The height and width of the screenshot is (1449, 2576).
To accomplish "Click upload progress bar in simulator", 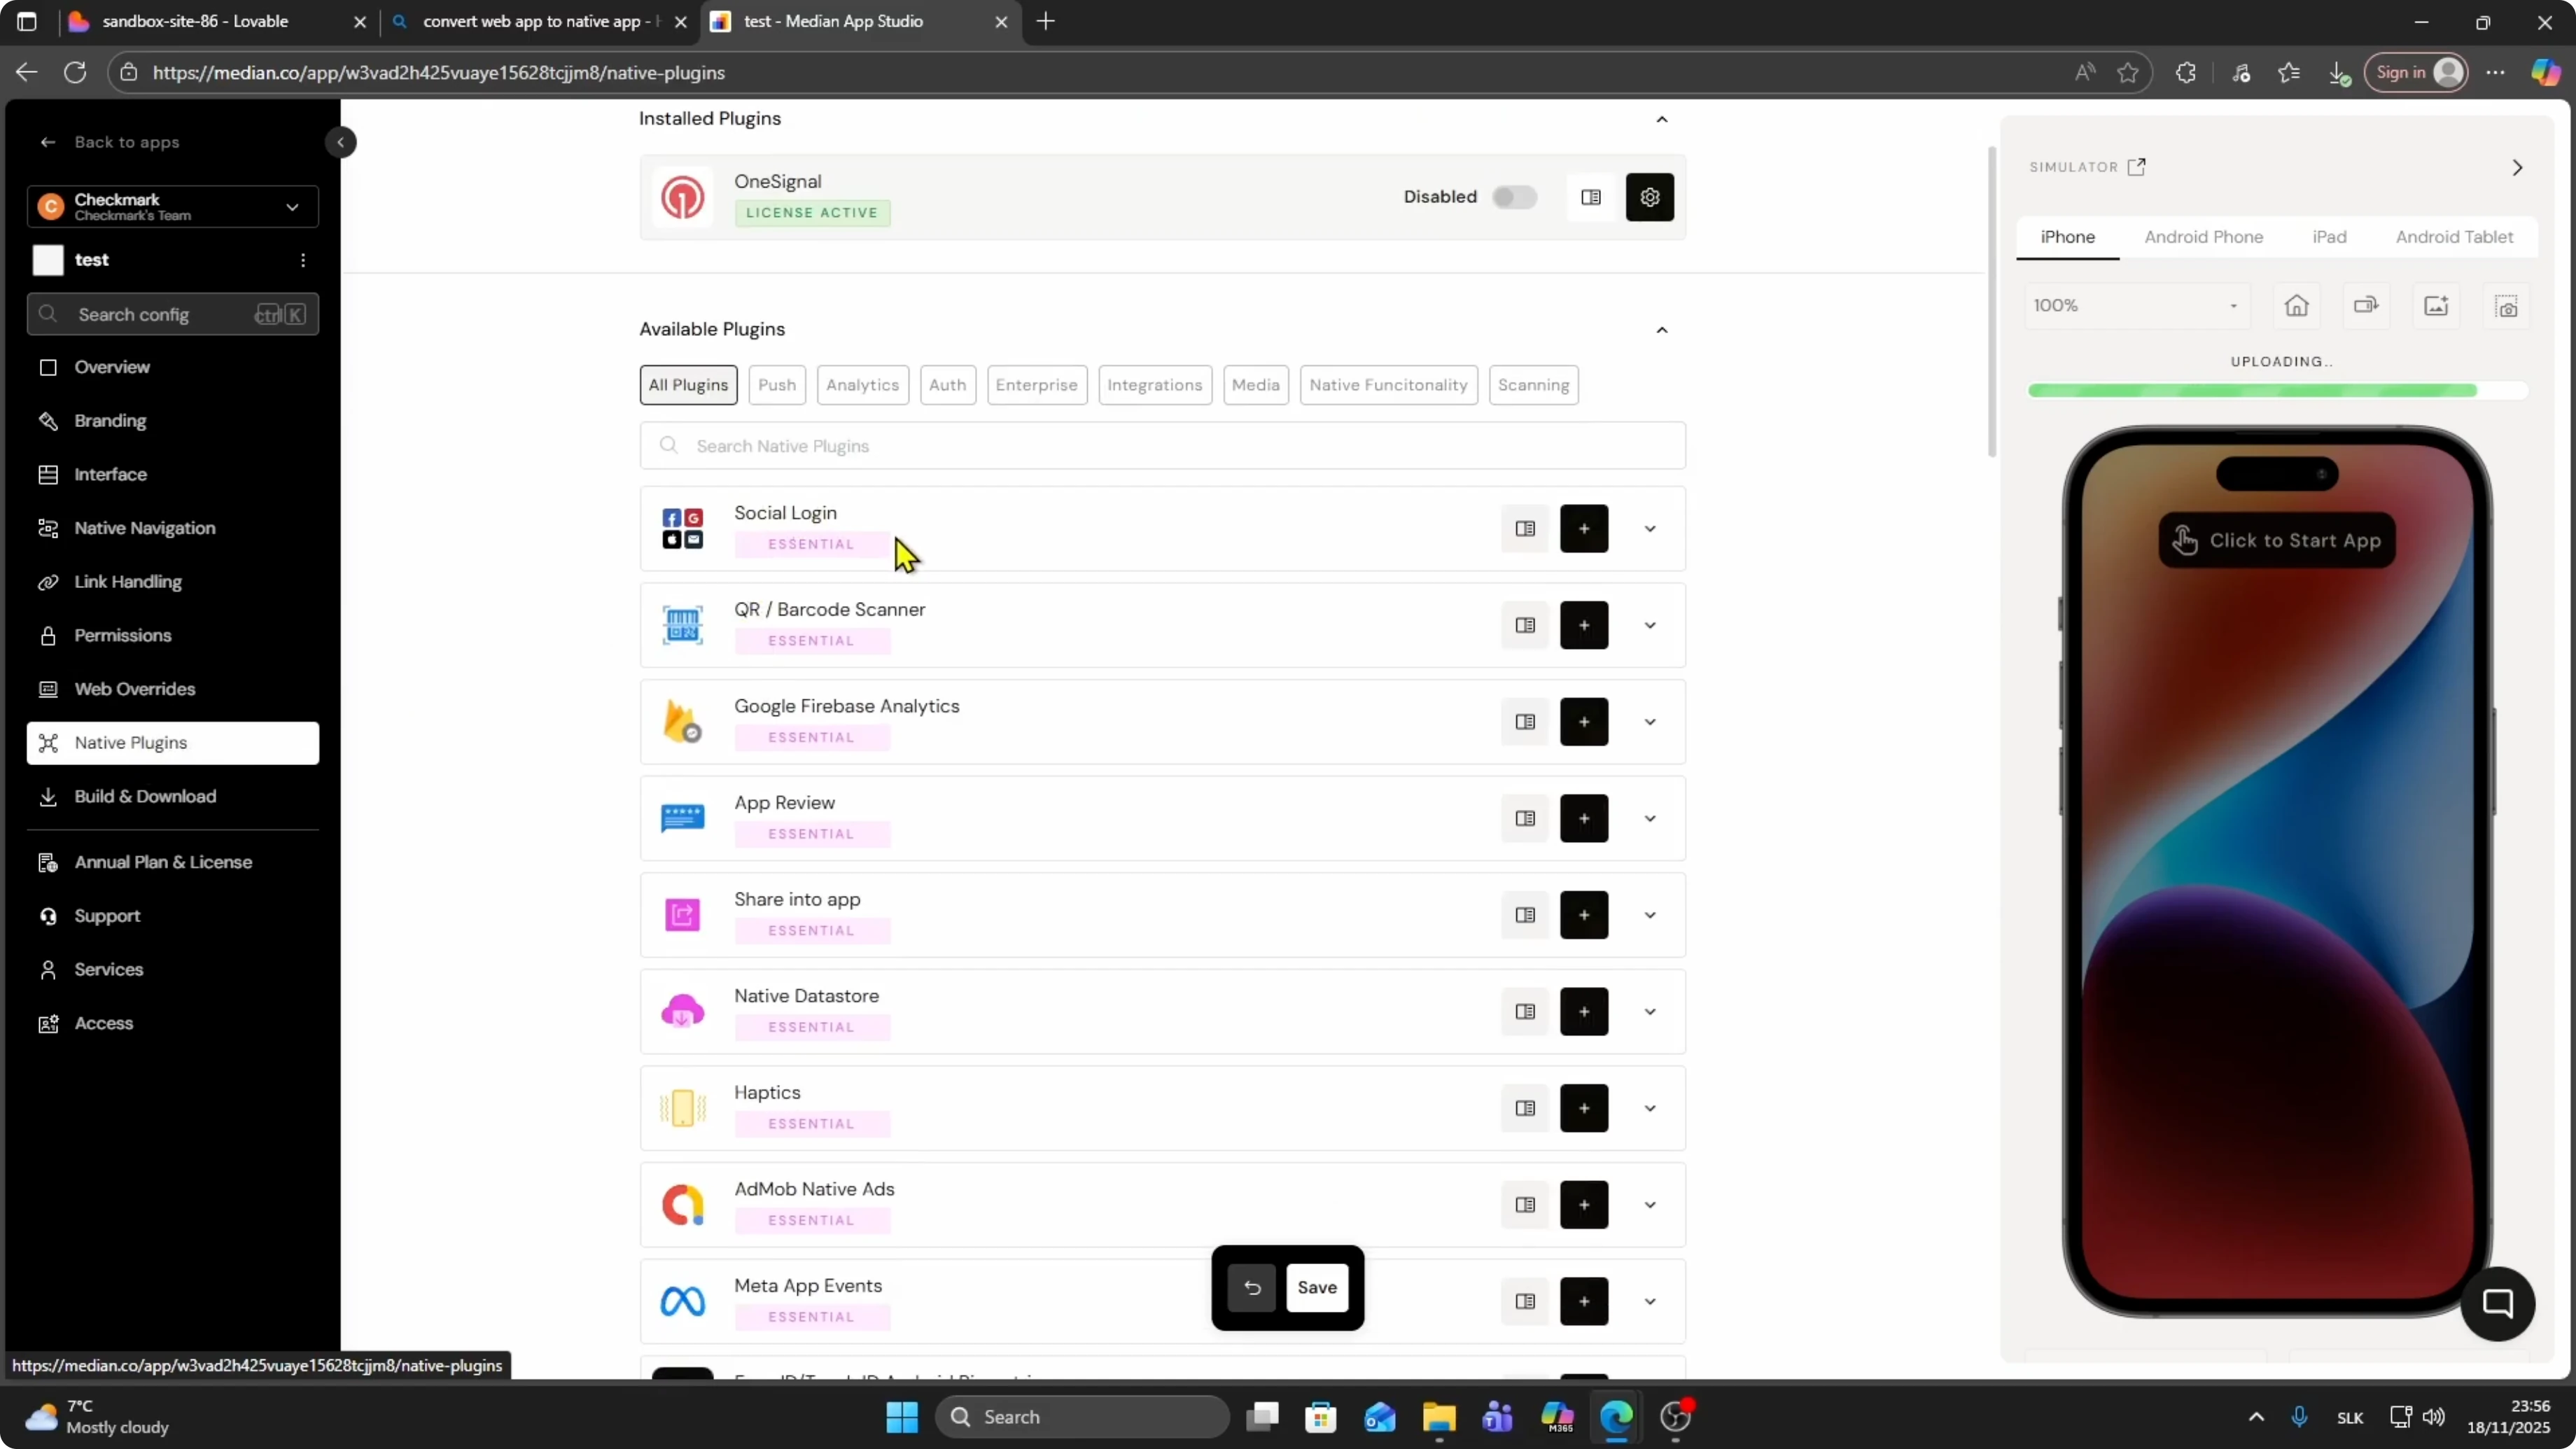I will 2277,391.
